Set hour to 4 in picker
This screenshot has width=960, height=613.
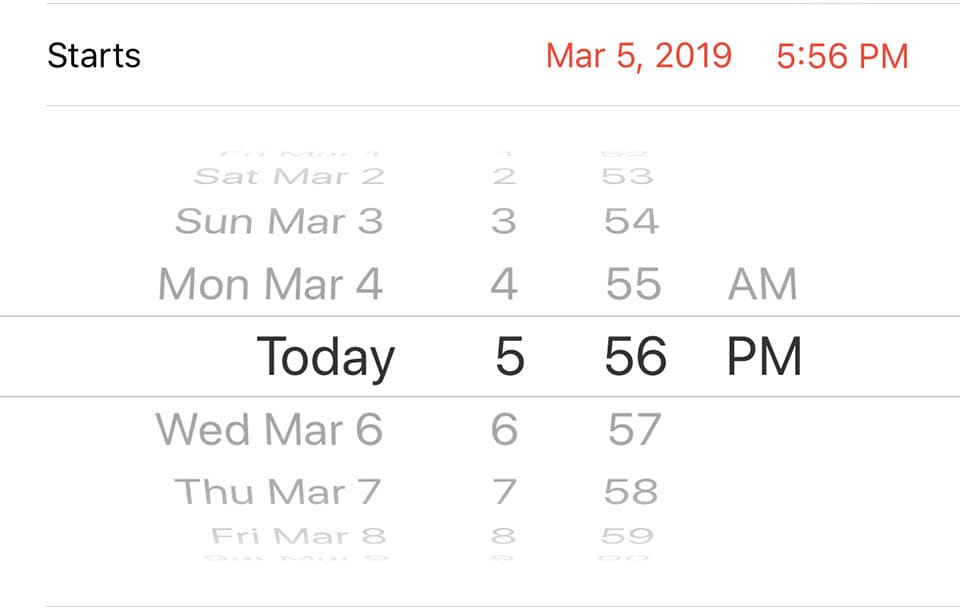[x=504, y=285]
